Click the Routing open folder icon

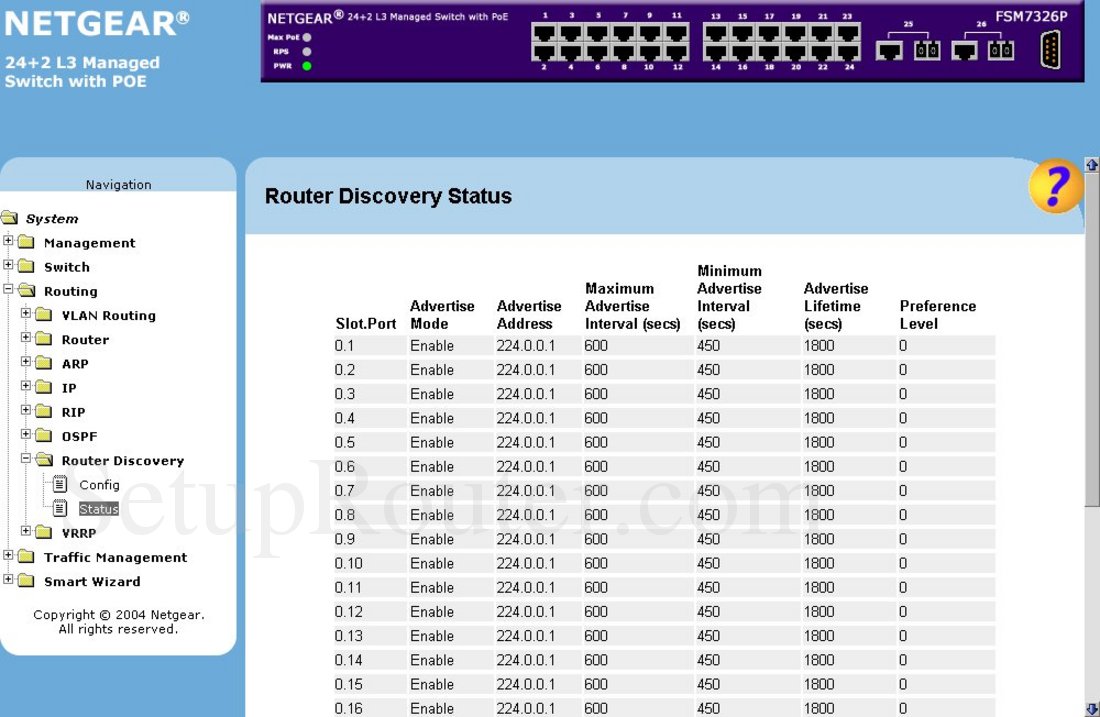[x=27, y=290]
